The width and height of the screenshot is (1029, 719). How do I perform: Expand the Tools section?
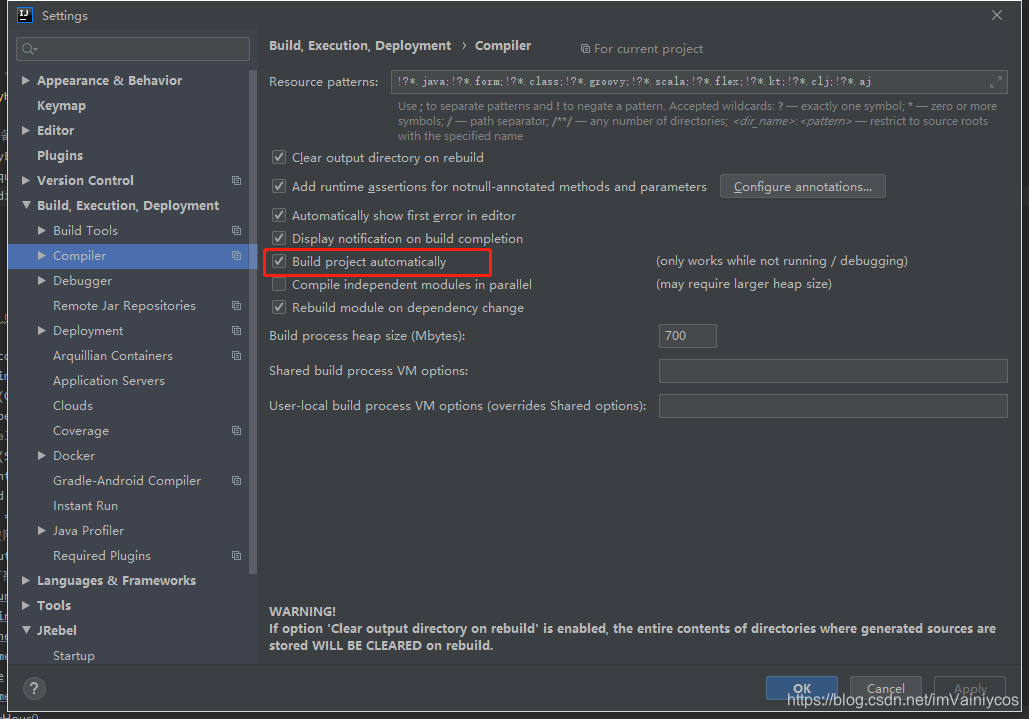[x=26, y=605]
